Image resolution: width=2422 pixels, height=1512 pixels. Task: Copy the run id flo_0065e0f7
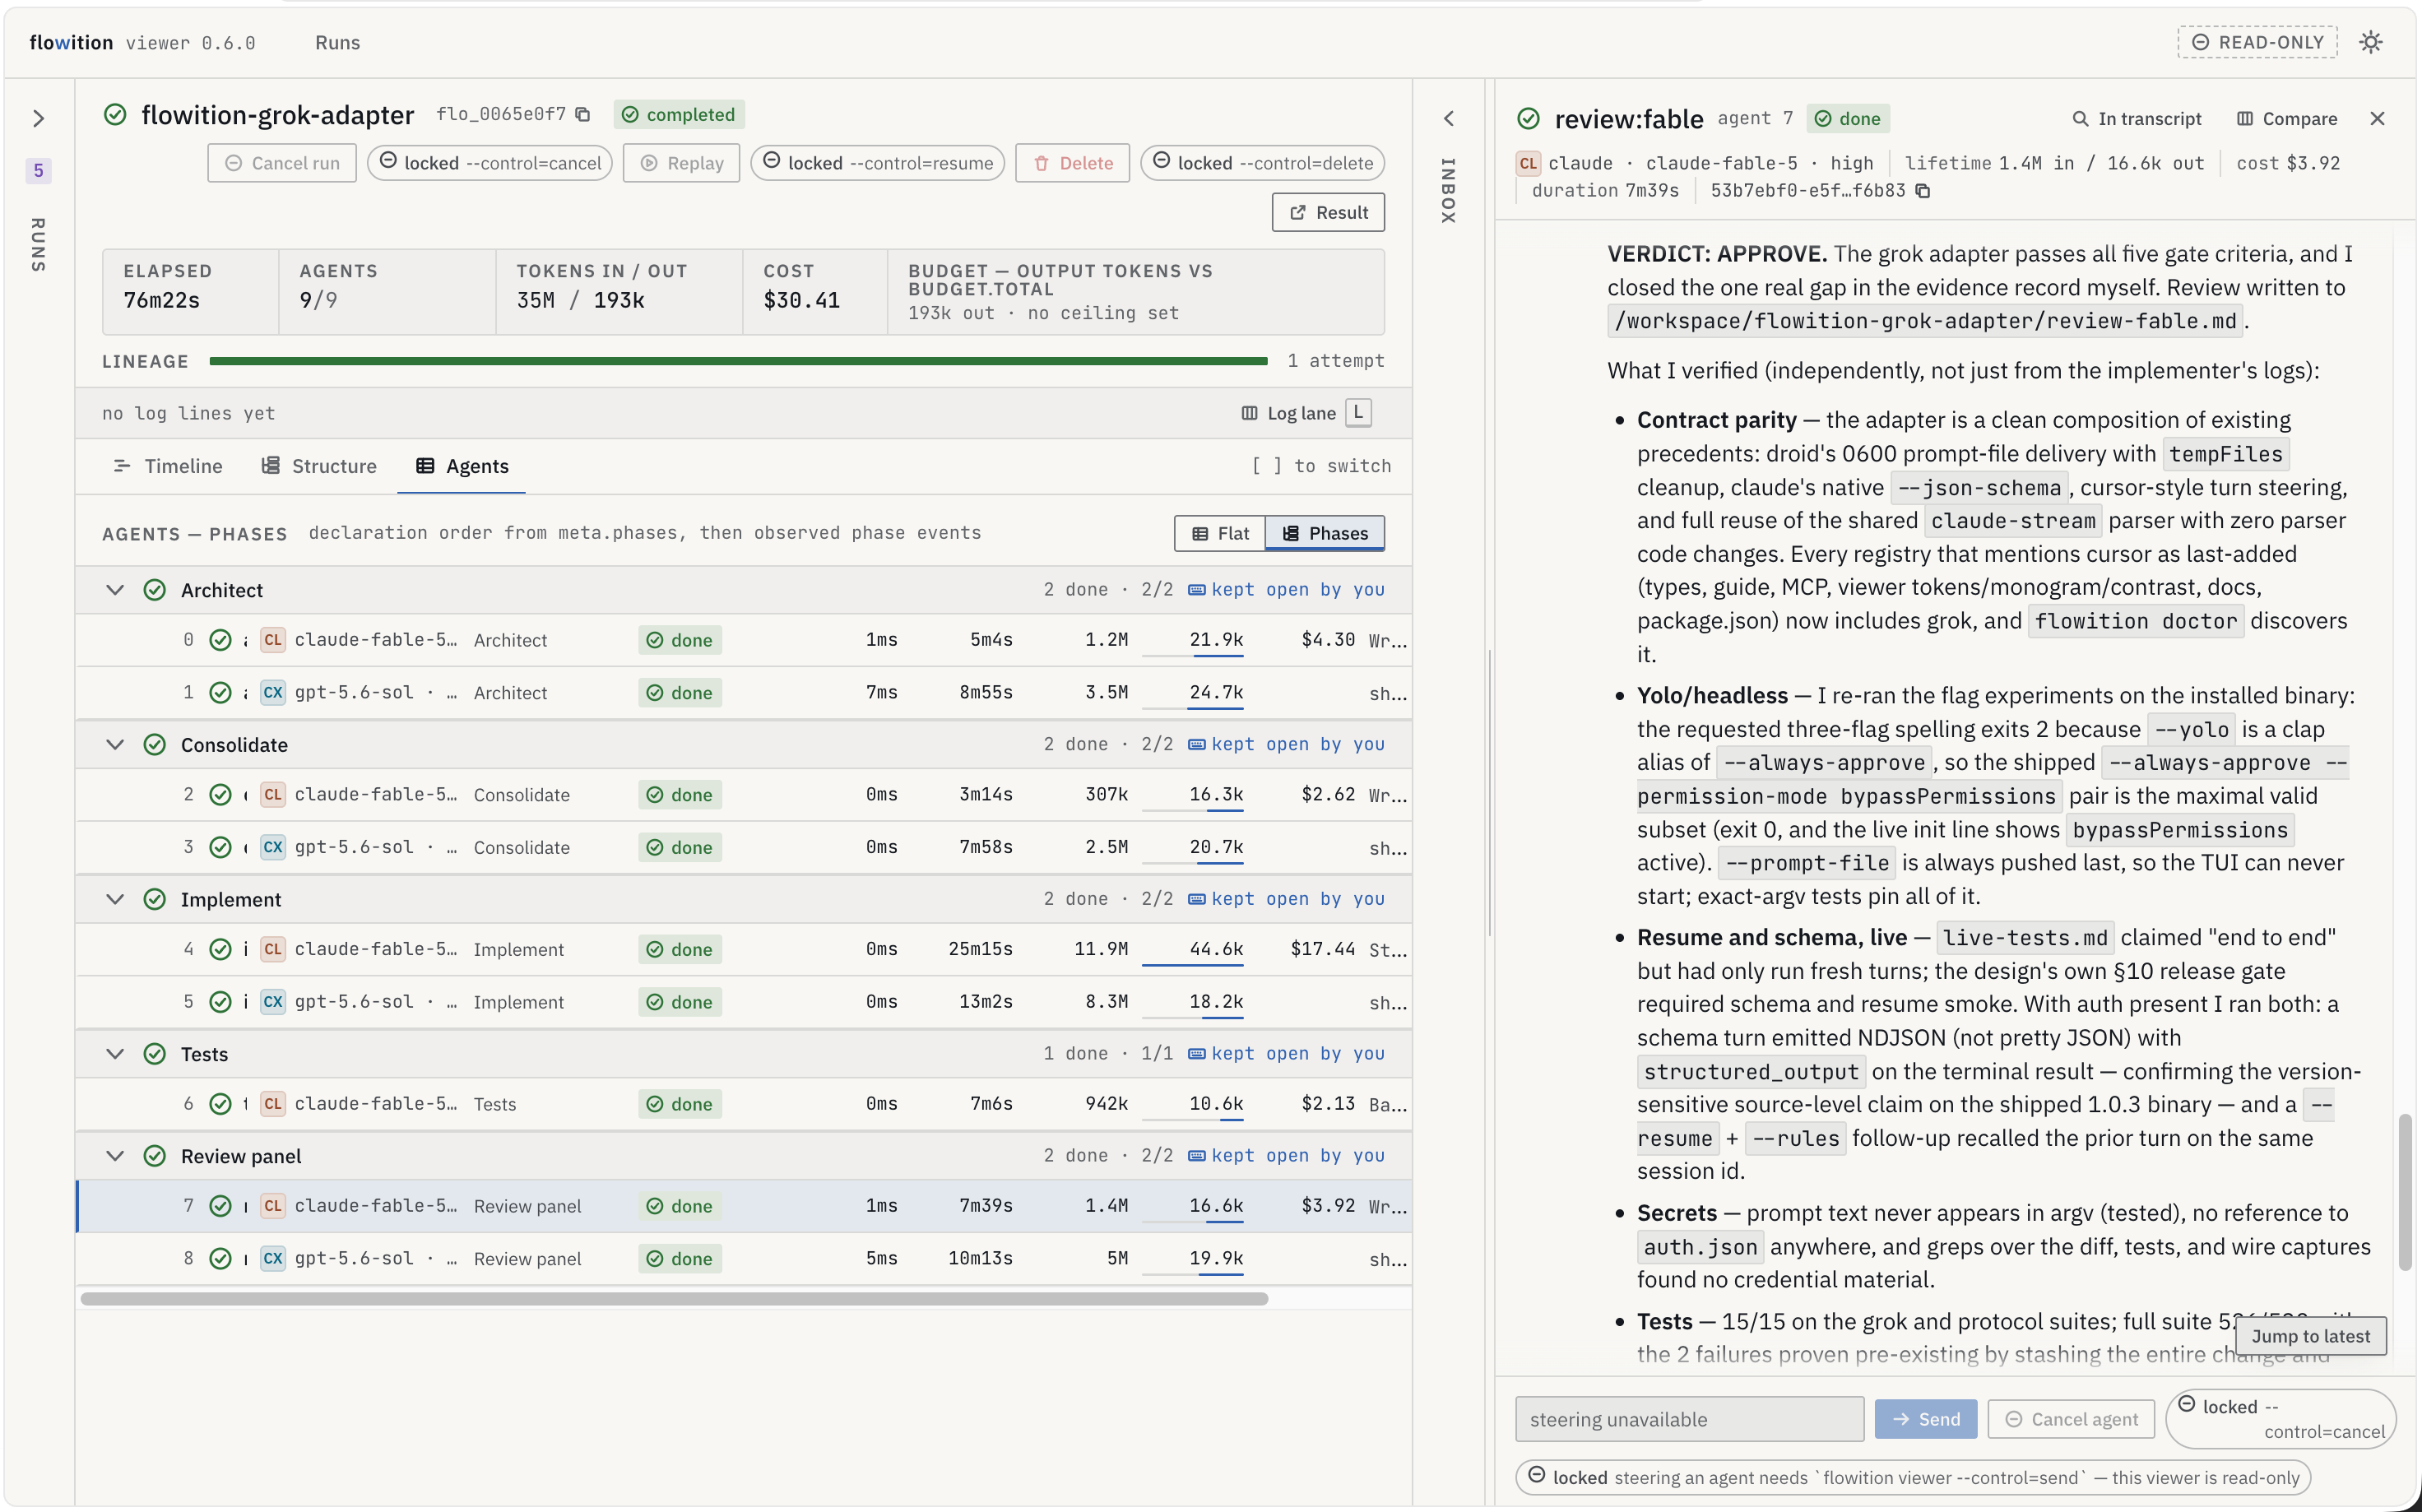point(583,115)
